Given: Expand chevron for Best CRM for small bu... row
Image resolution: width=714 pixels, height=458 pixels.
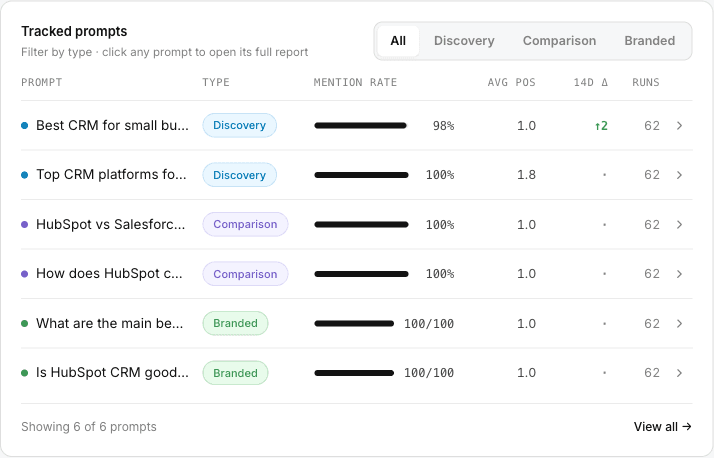Looking at the screenshot, I should click(679, 126).
